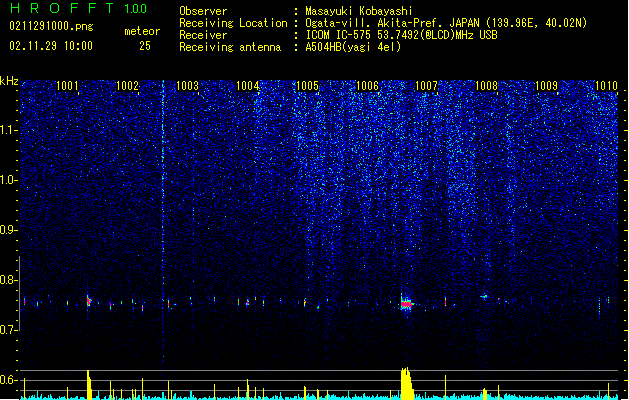This screenshot has width=629, height=400.
Task: Click the 1010 time marker
Action: pyautogui.click(x=606, y=85)
